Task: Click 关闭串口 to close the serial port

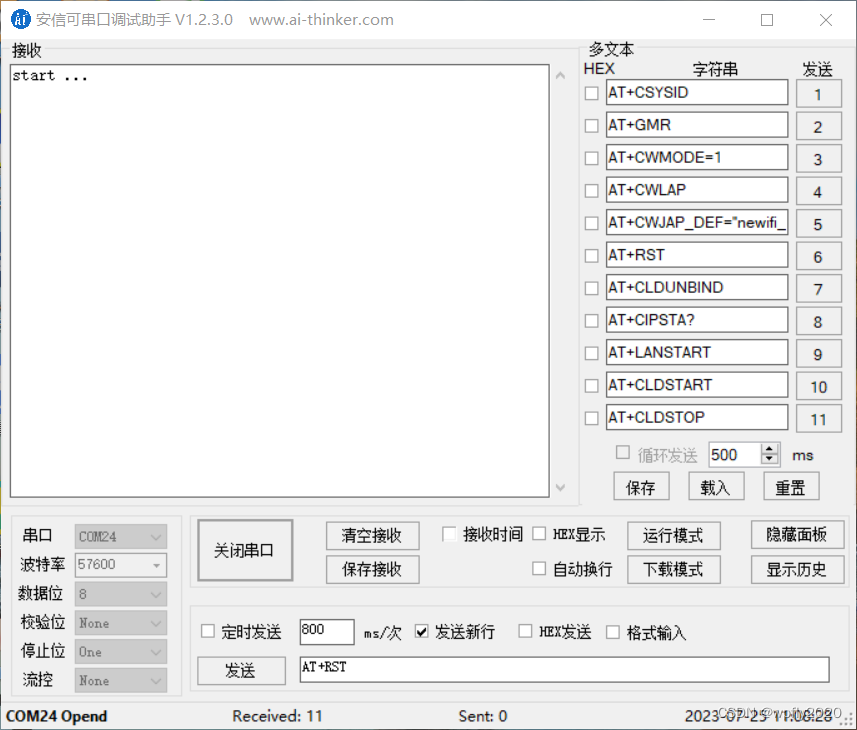Action: coord(244,549)
